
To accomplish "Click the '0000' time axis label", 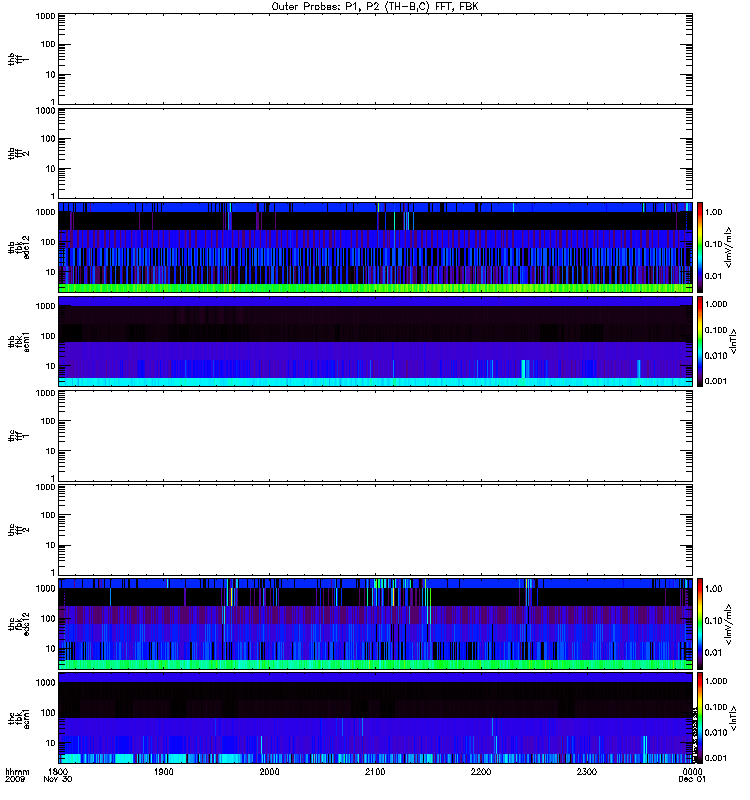I will coord(692,772).
